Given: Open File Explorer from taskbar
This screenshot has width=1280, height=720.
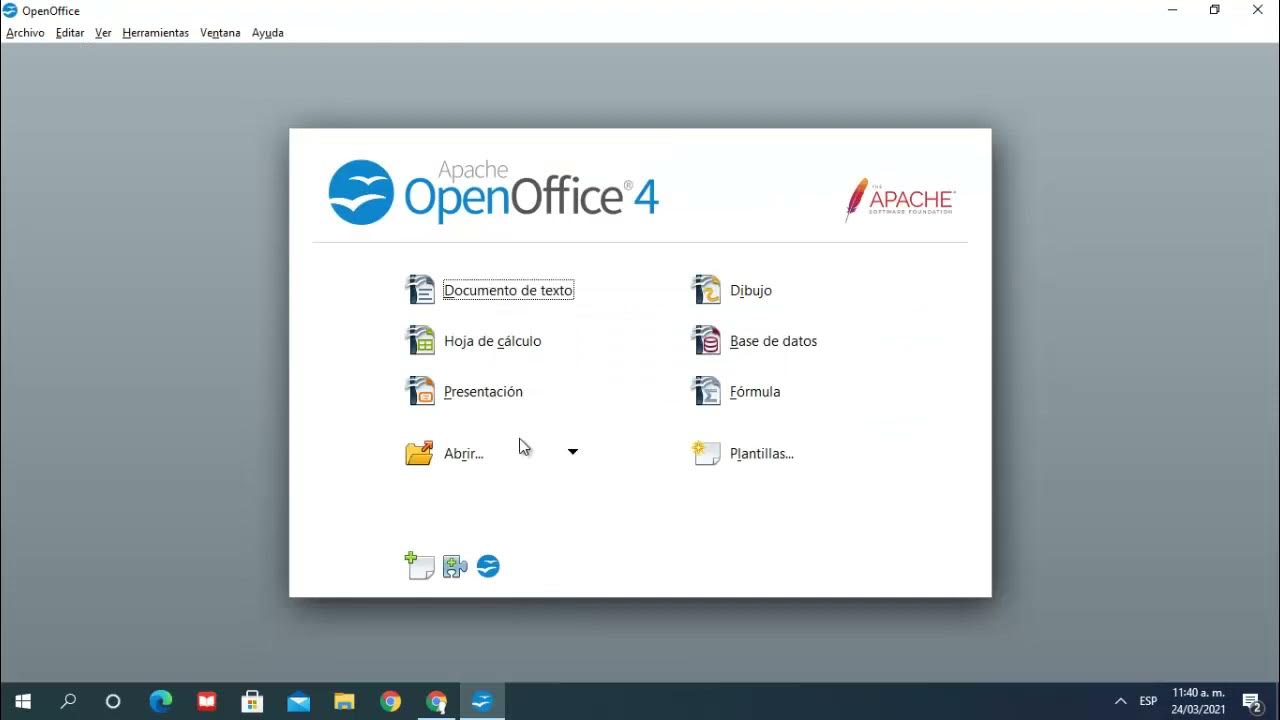Looking at the screenshot, I should tap(344, 701).
